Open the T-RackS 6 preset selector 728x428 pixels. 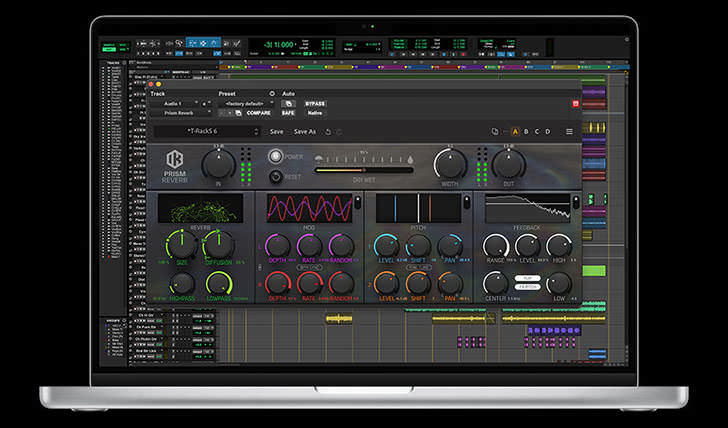coord(206,131)
